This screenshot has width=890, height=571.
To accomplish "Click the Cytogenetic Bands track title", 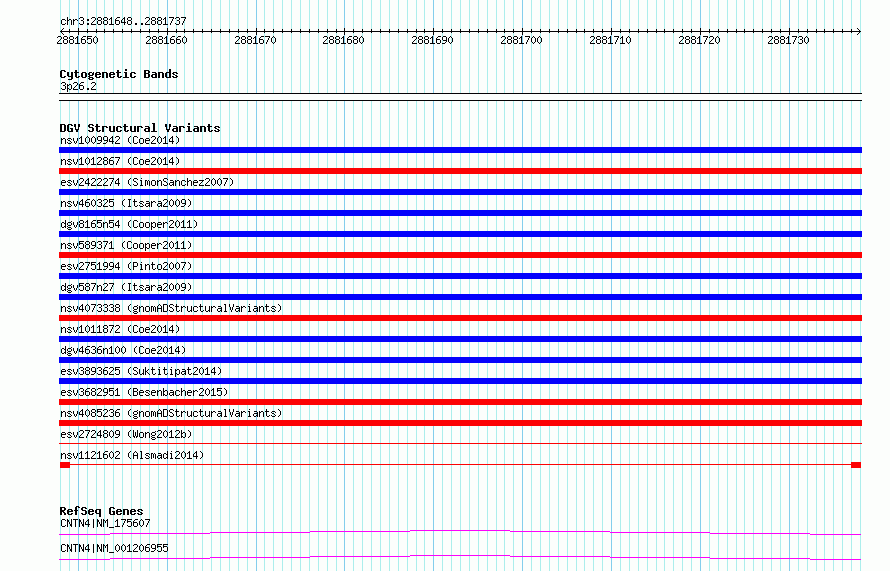I will [119, 74].
